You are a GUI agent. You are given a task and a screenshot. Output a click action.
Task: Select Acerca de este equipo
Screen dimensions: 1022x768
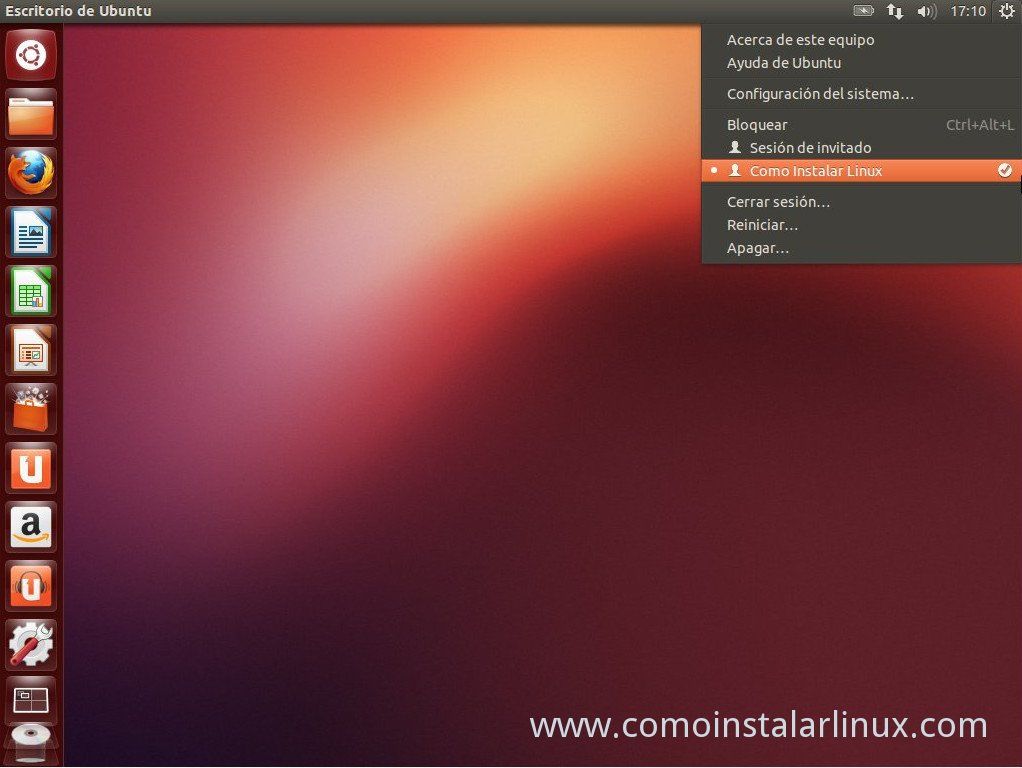click(x=862, y=40)
